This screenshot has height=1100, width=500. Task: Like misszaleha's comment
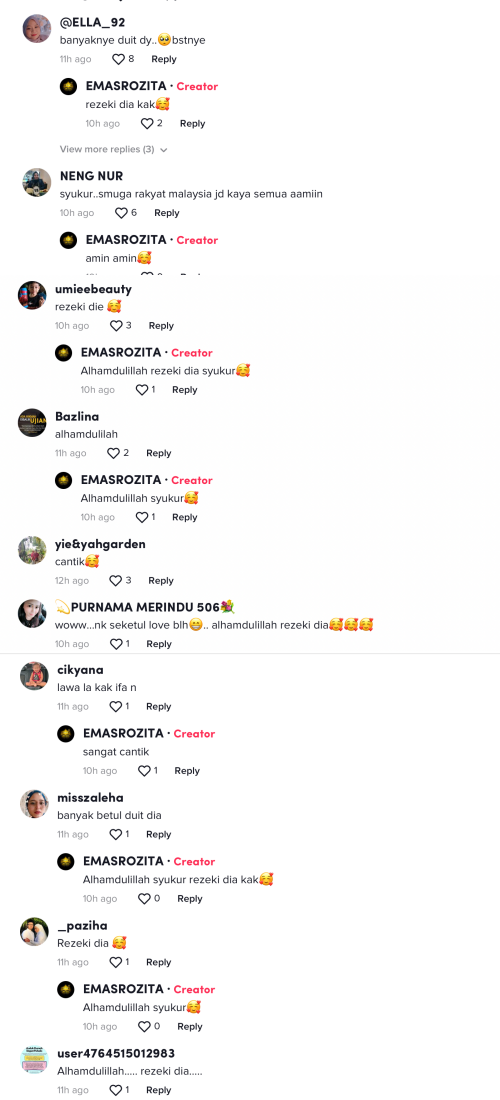(x=116, y=834)
